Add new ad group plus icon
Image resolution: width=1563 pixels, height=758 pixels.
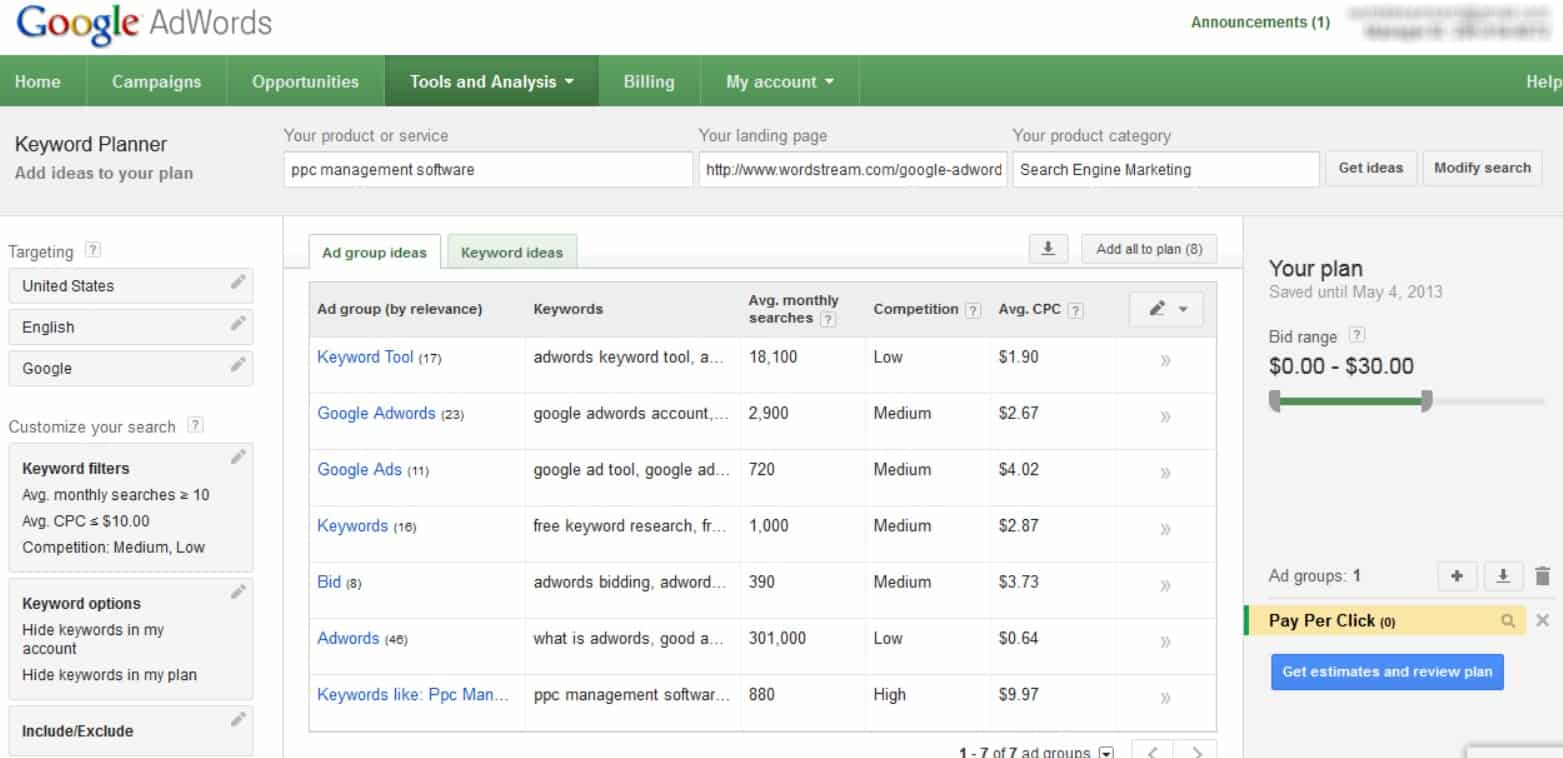1457,576
